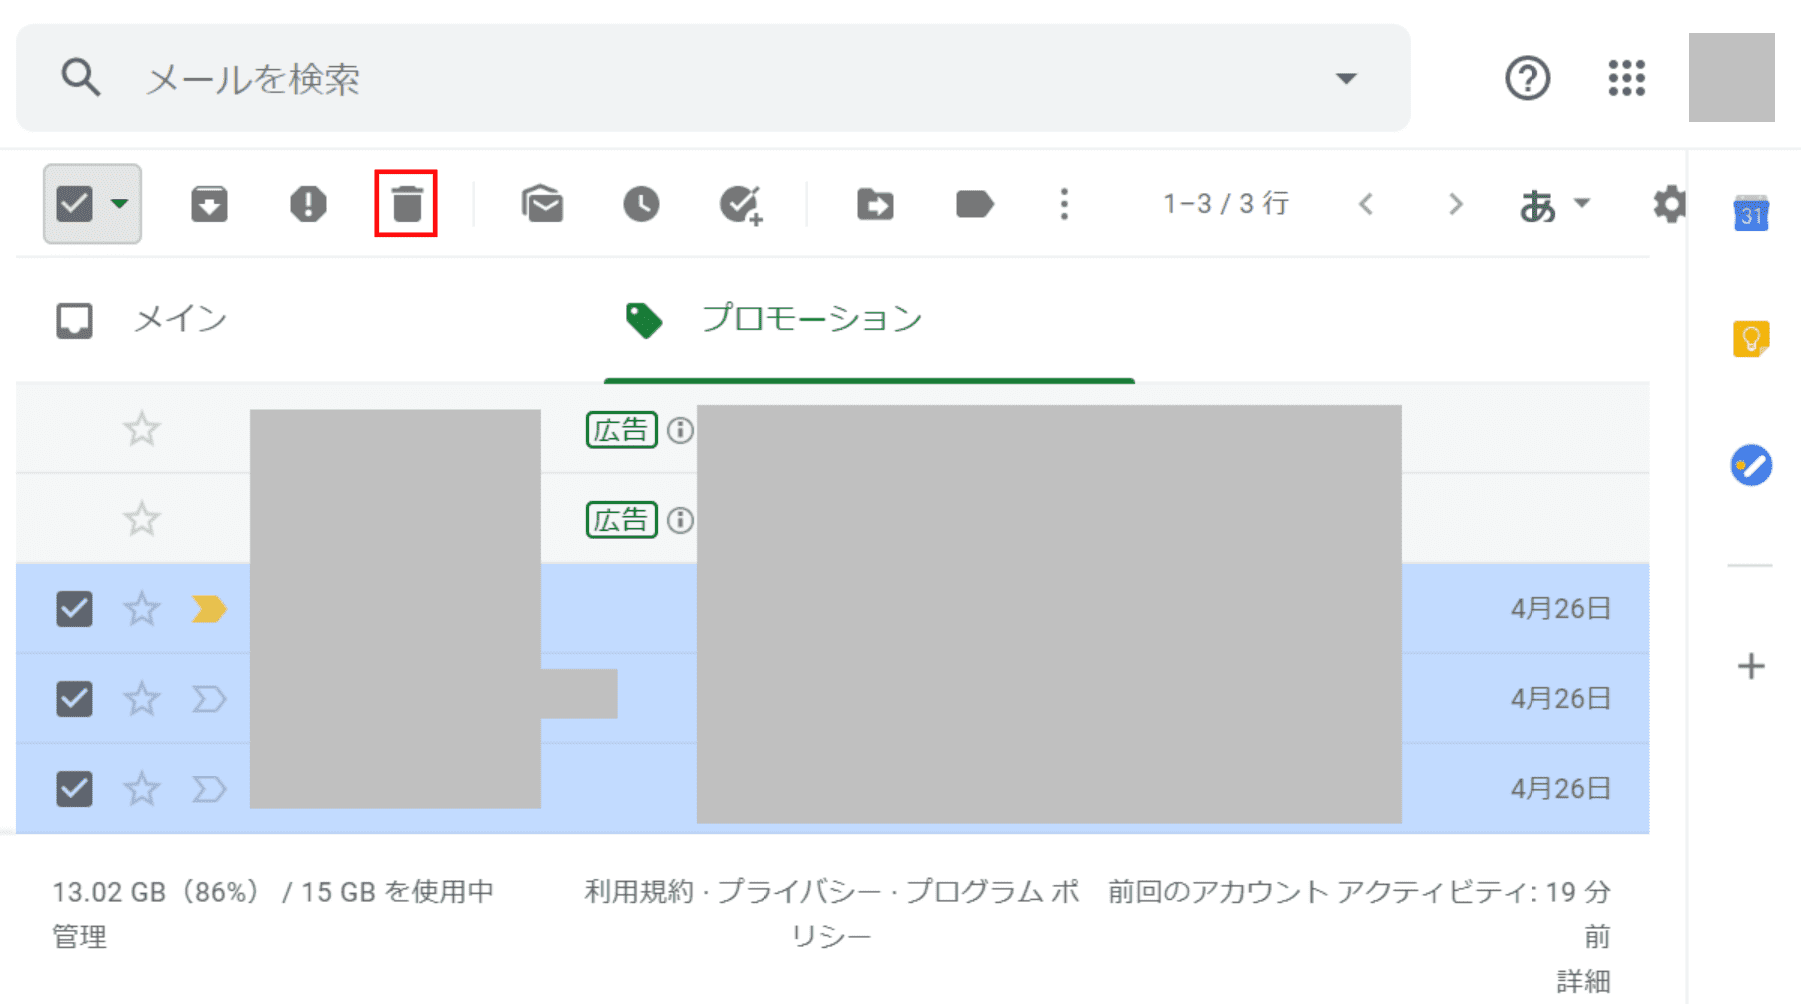
Task: Click the 管理 storage link
Action: (x=79, y=937)
